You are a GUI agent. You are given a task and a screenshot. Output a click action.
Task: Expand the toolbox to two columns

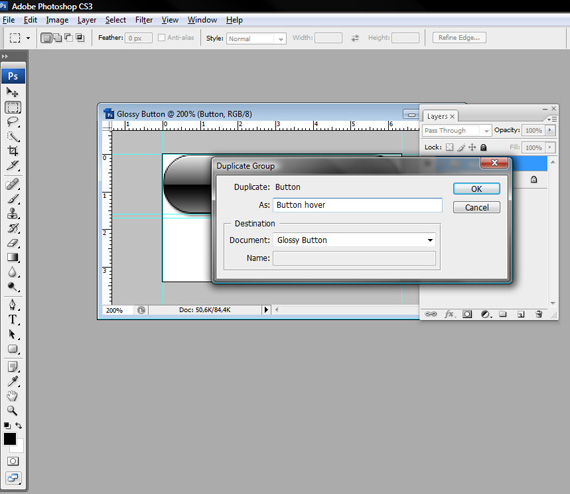pyautogui.click(x=4, y=56)
